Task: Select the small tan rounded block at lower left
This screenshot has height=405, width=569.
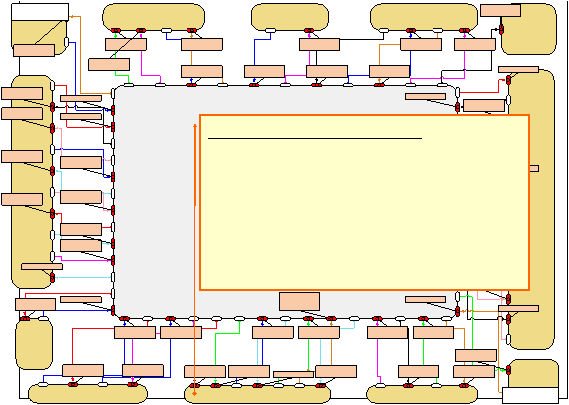Action: point(34,344)
